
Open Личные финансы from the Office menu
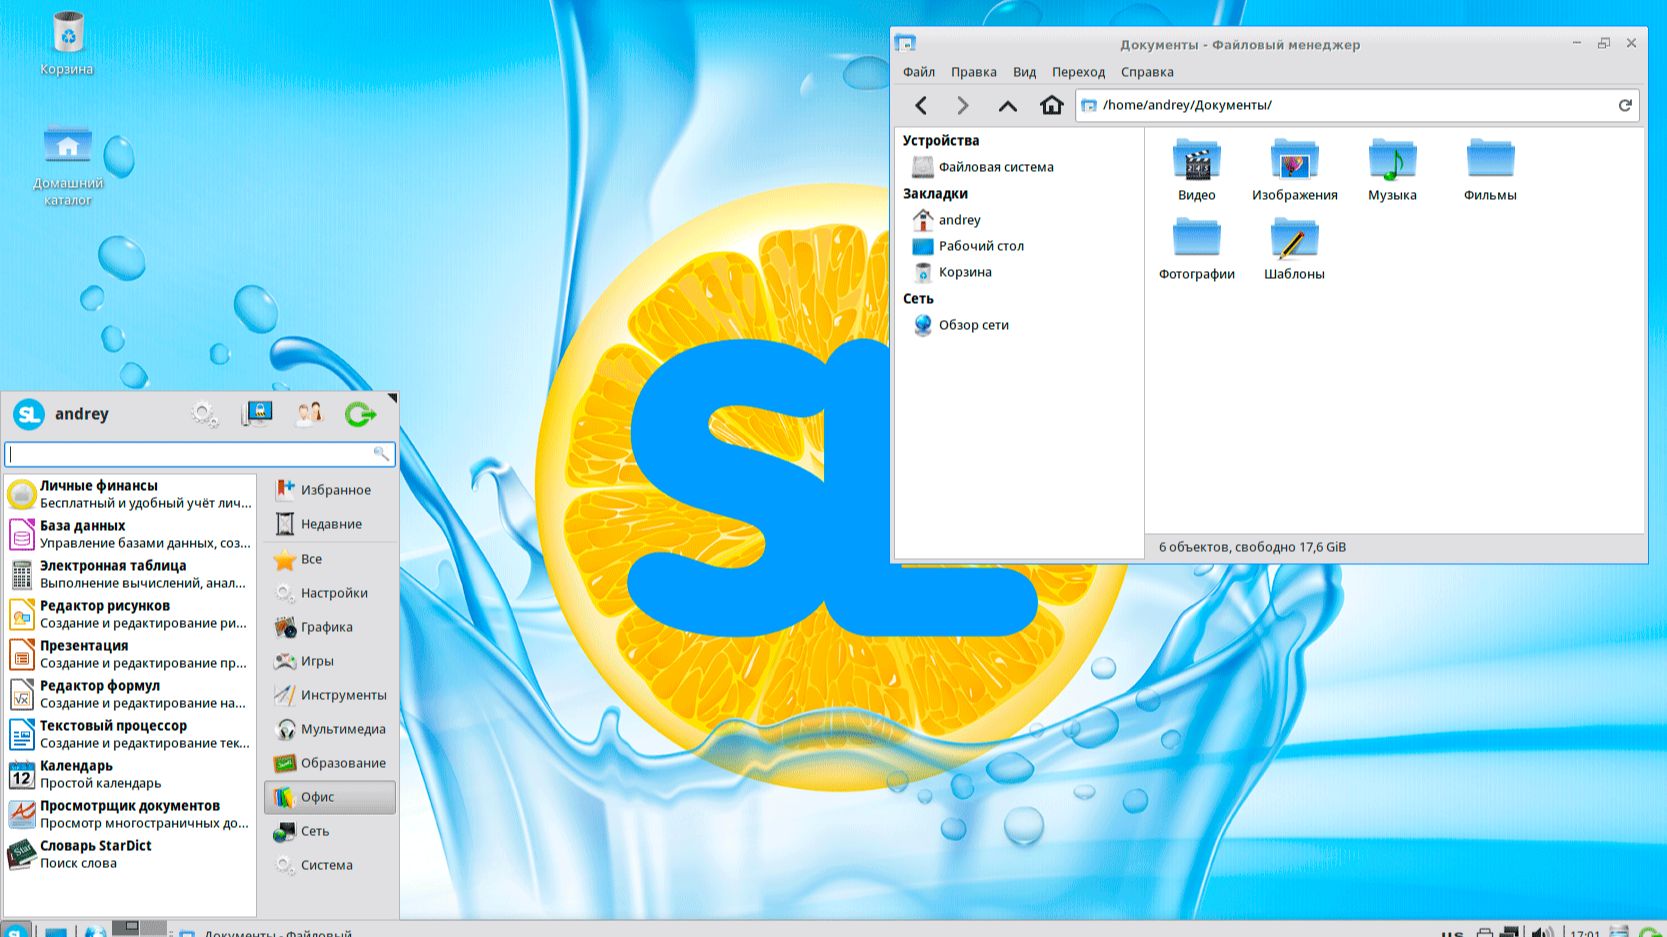click(130, 494)
